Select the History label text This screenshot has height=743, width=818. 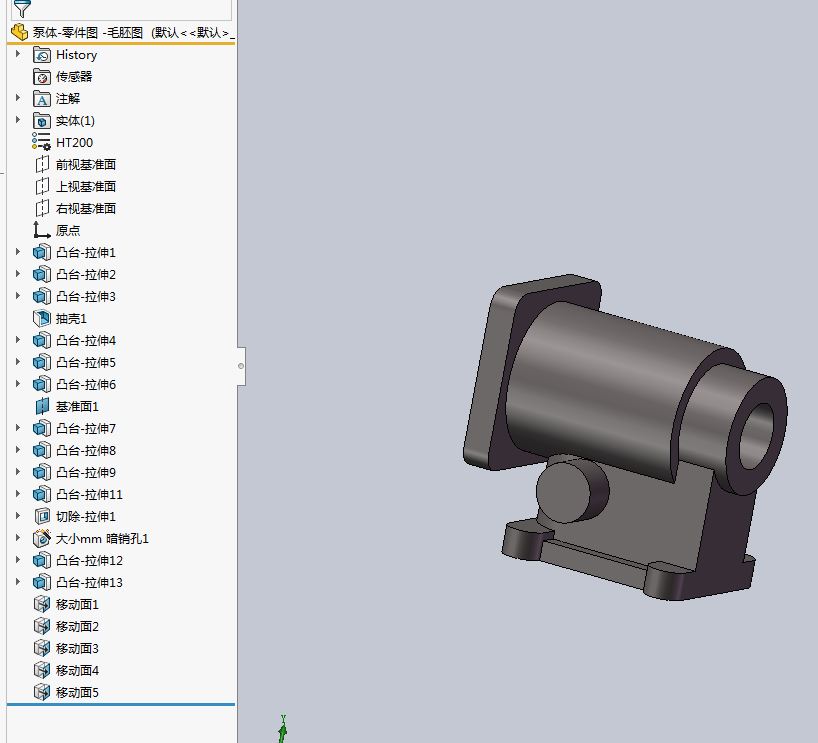[76, 55]
